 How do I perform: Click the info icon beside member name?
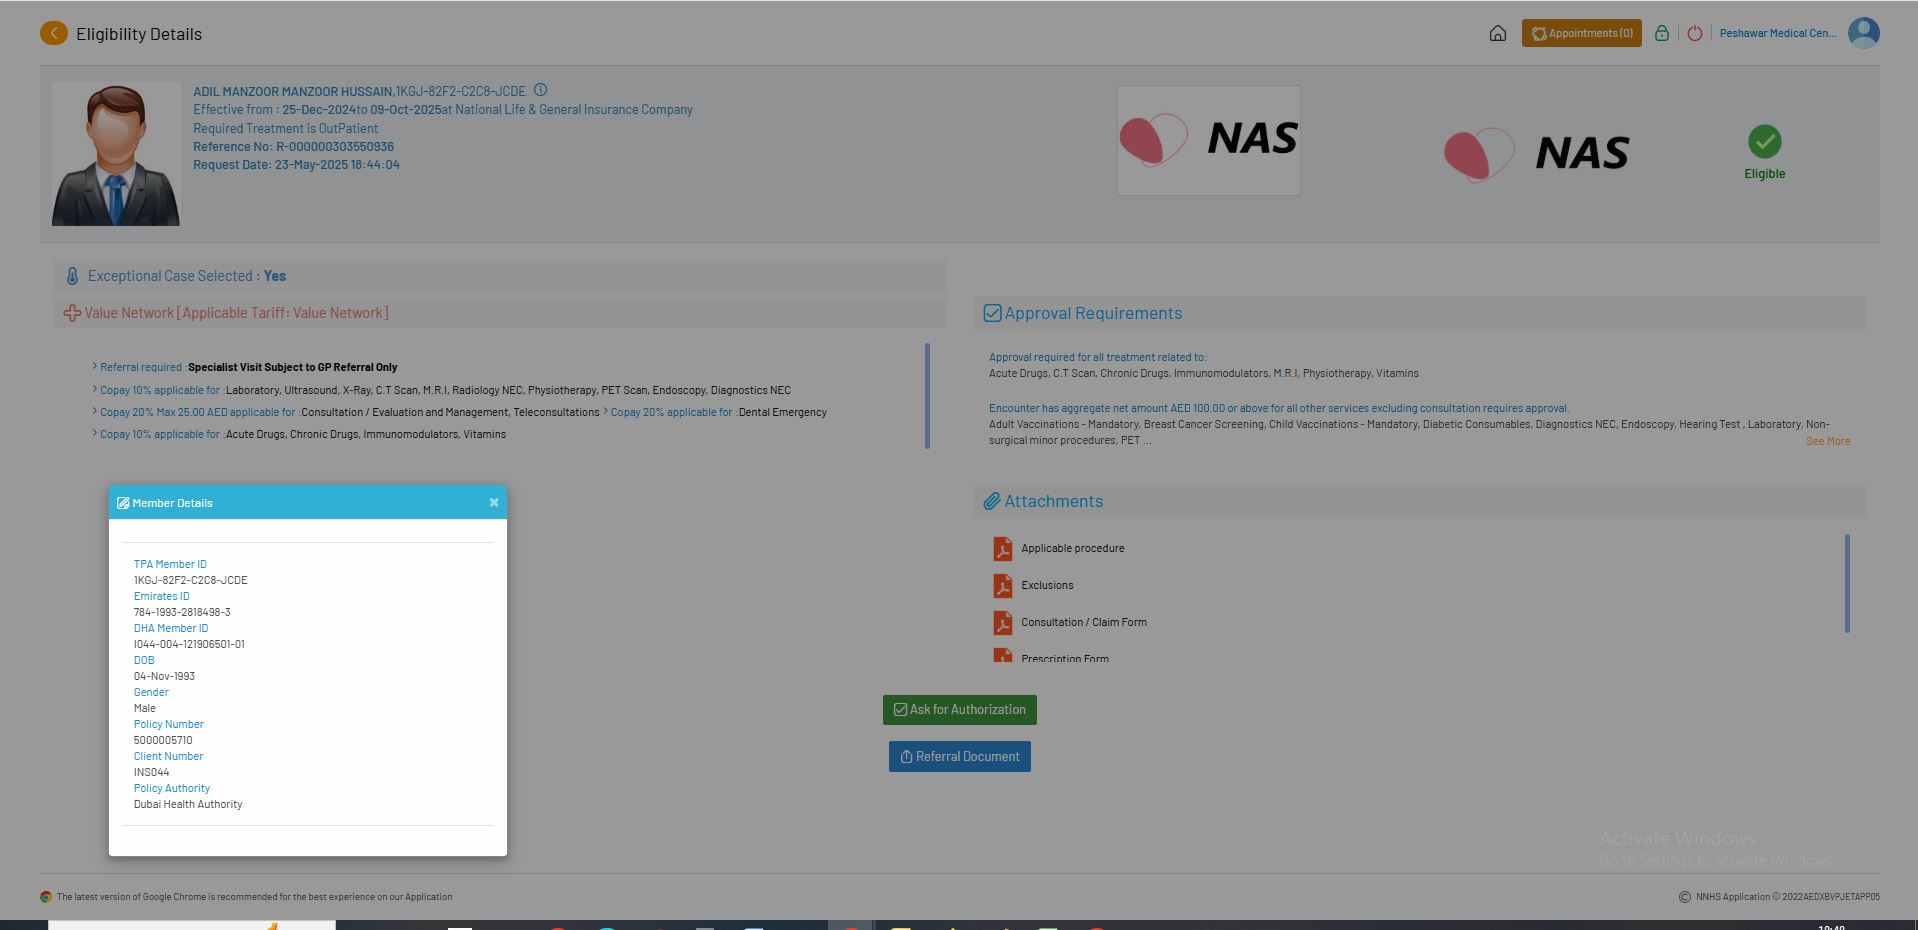click(x=540, y=90)
